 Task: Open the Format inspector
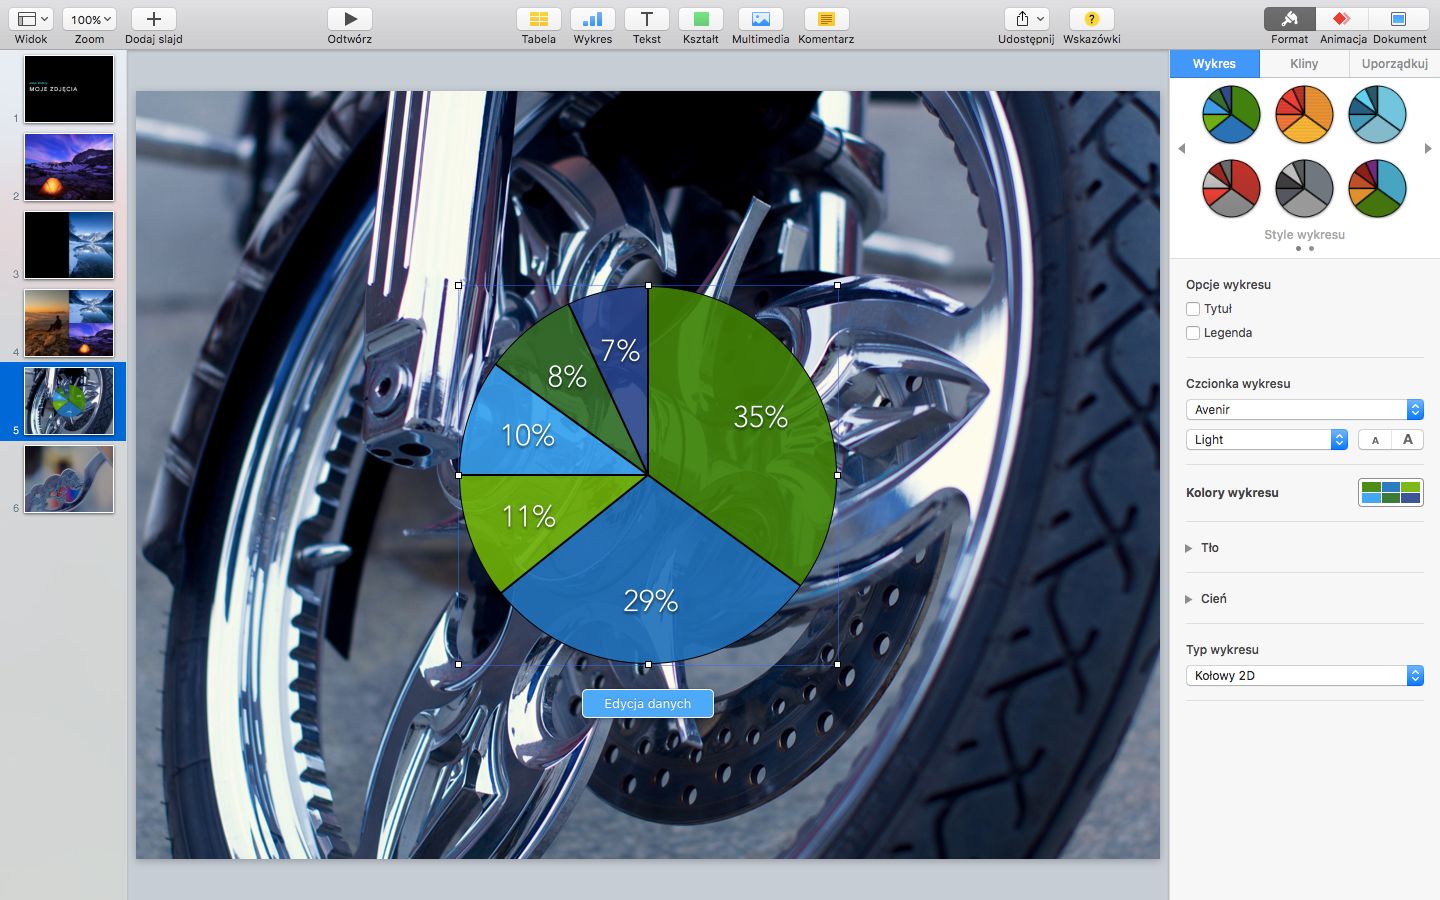point(1290,19)
